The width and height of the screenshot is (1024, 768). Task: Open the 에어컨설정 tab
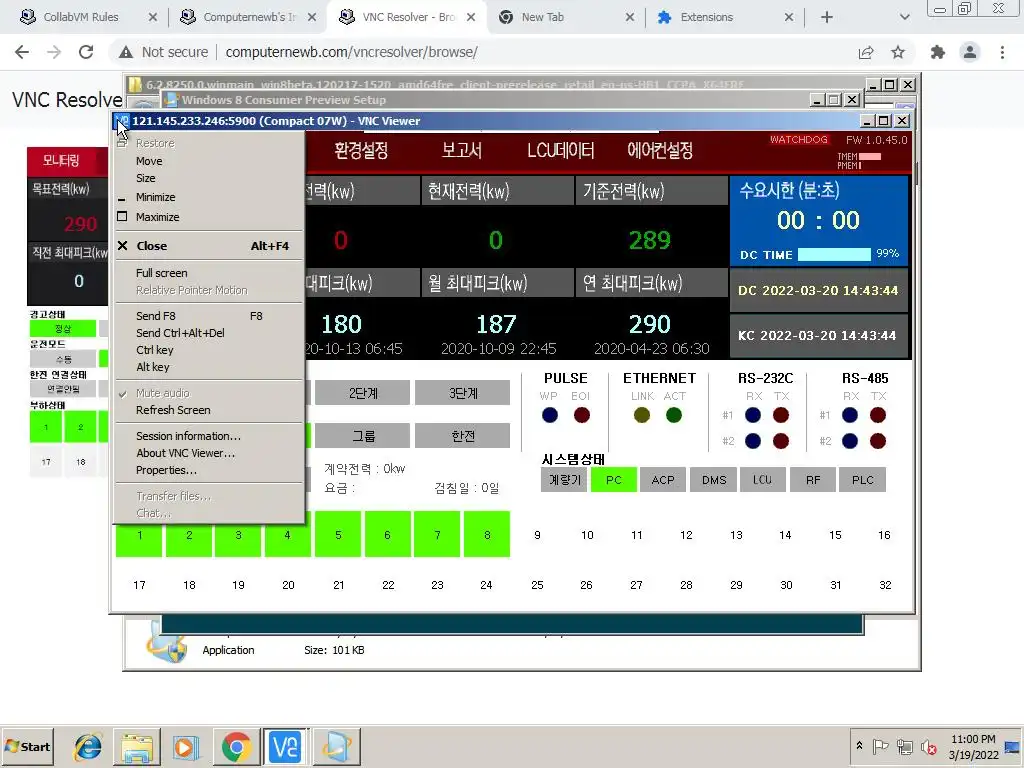coord(660,151)
